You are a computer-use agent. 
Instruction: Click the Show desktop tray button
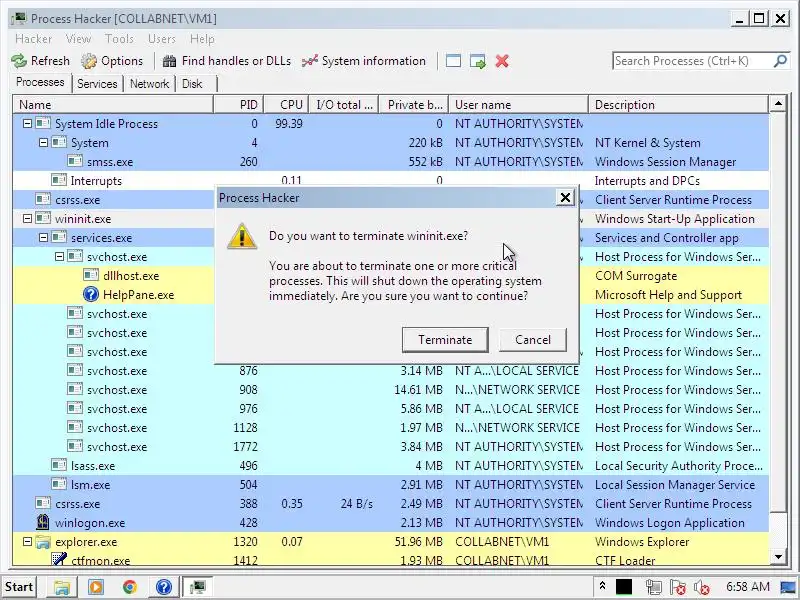[790, 587]
